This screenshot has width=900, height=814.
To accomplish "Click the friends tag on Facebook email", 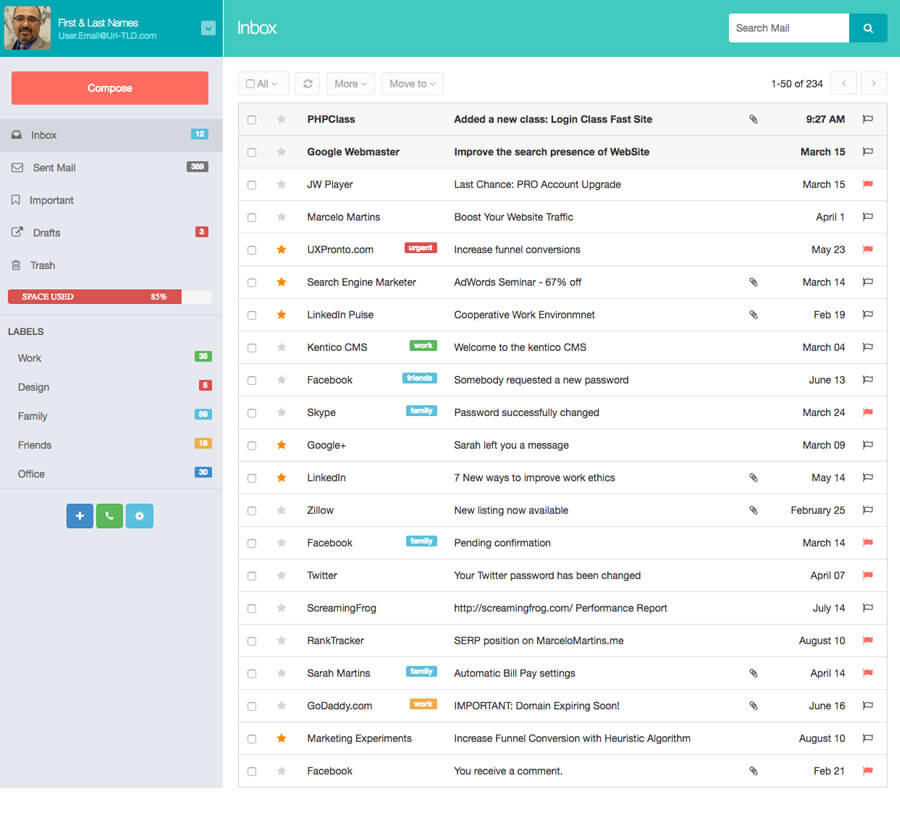I will click(x=419, y=378).
